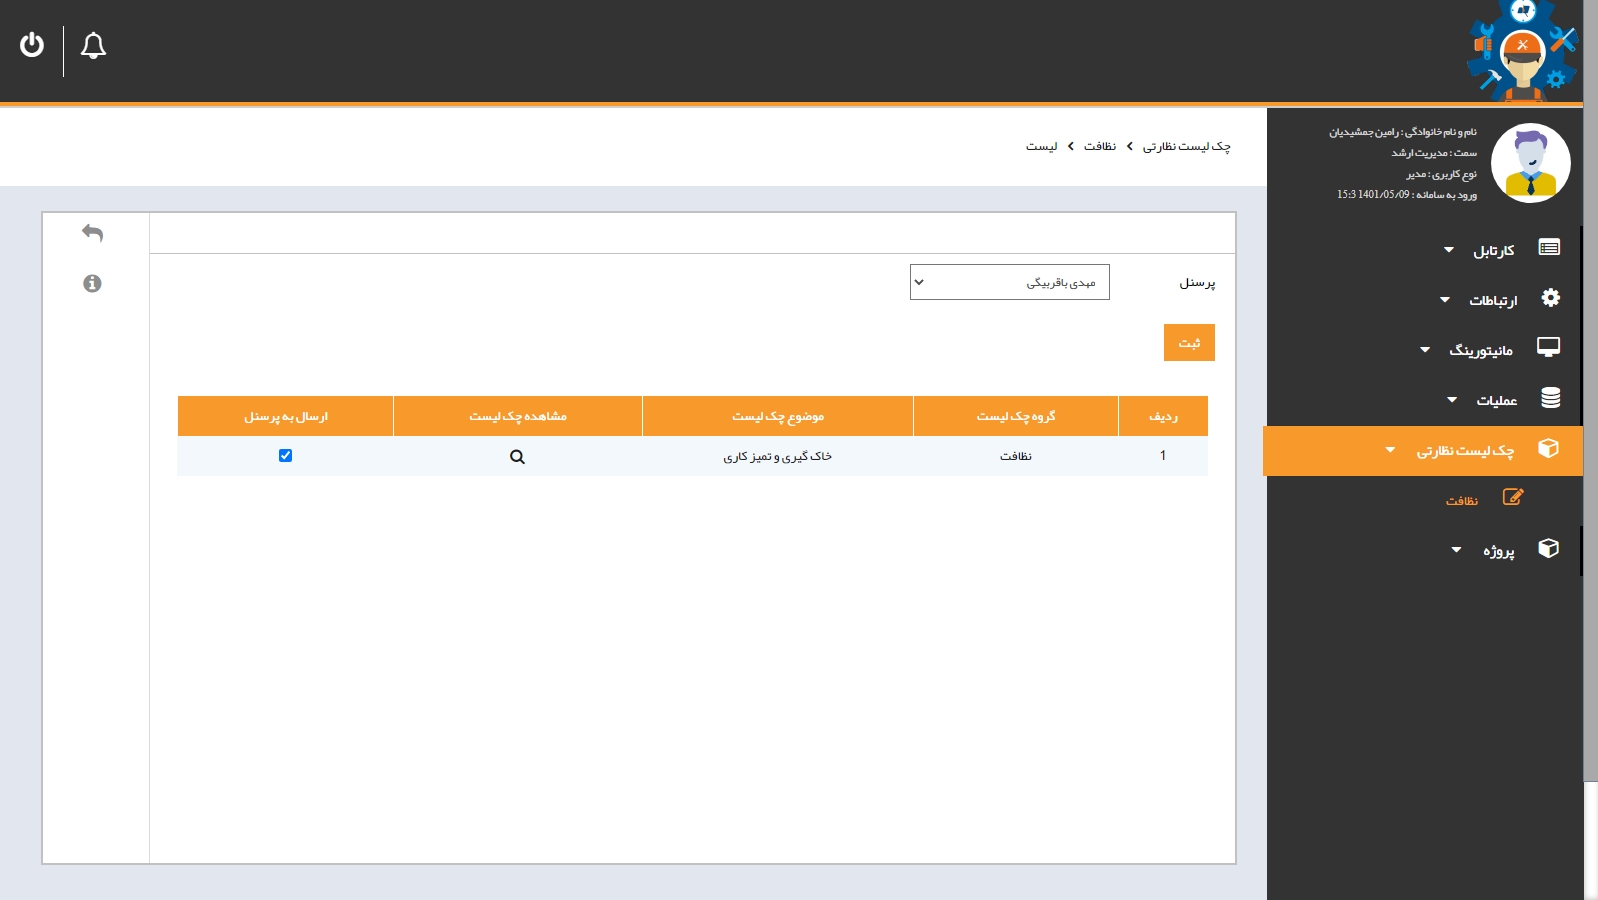Click نظافت breadcrumb link
Screen dimensions: 1598x900
point(1099,147)
